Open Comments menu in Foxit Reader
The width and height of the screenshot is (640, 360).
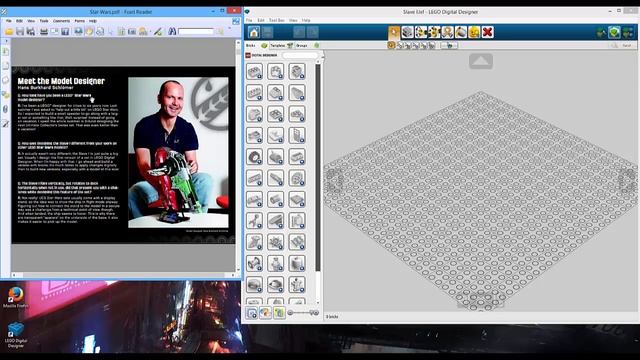(61, 20)
